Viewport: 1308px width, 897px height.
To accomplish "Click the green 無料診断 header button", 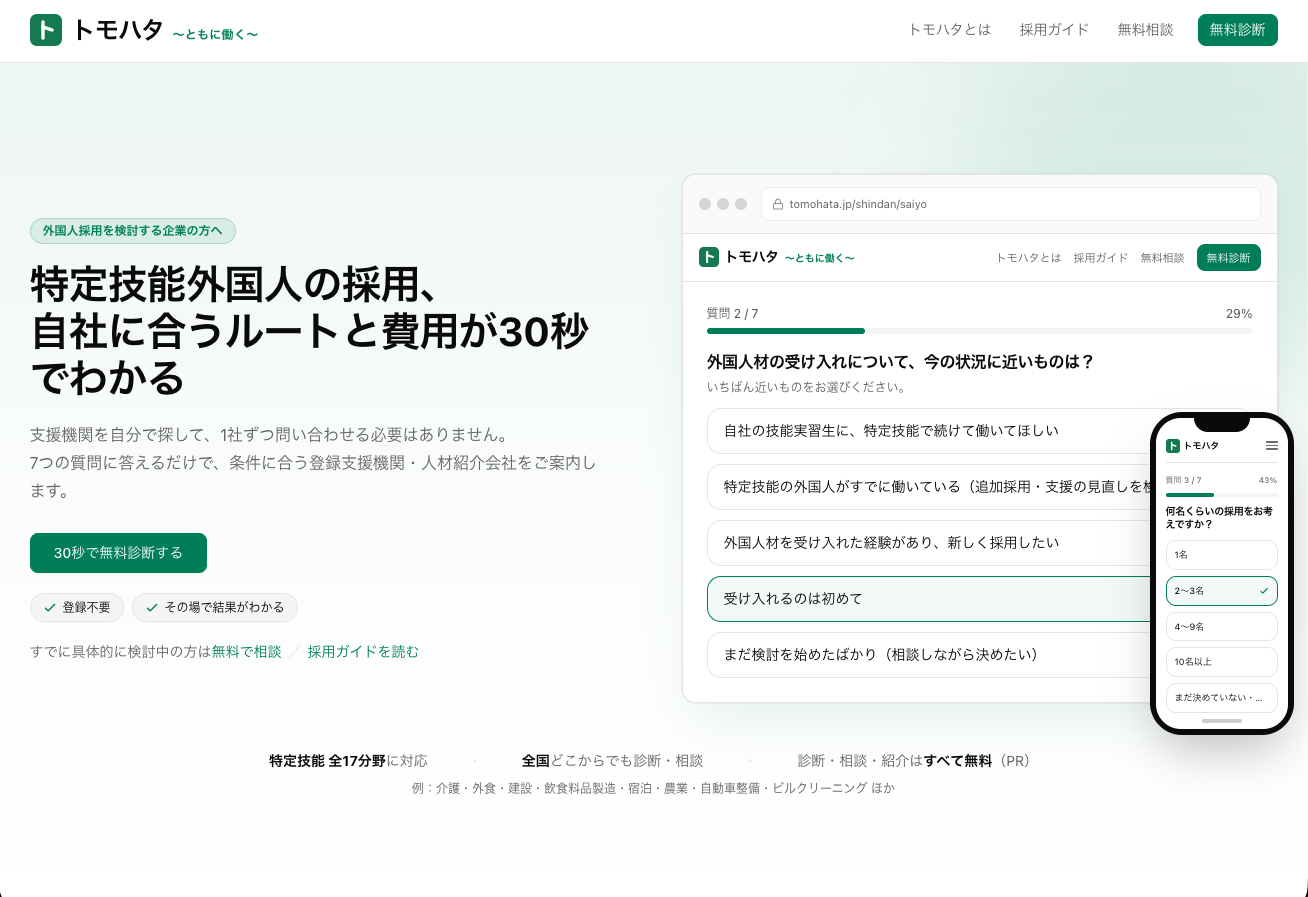I will [x=1237, y=30].
